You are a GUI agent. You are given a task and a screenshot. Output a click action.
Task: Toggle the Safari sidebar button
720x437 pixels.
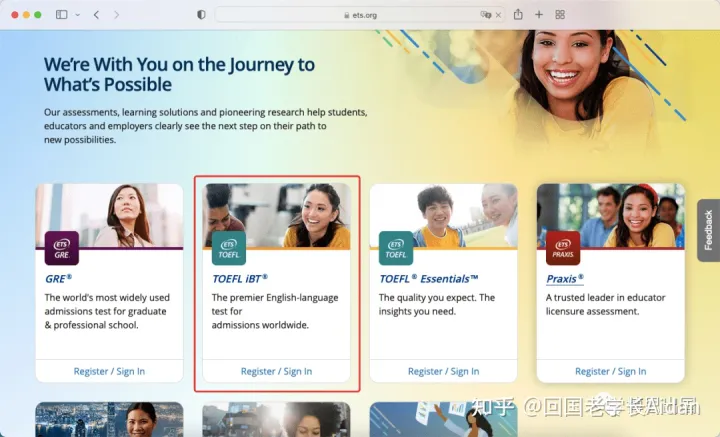point(62,15)
